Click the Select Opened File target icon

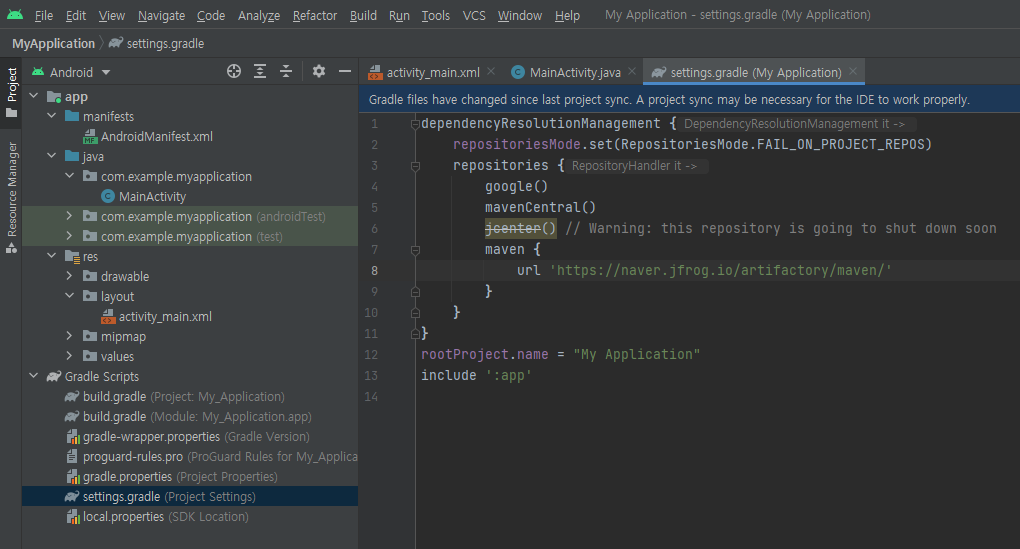(234, 72)
